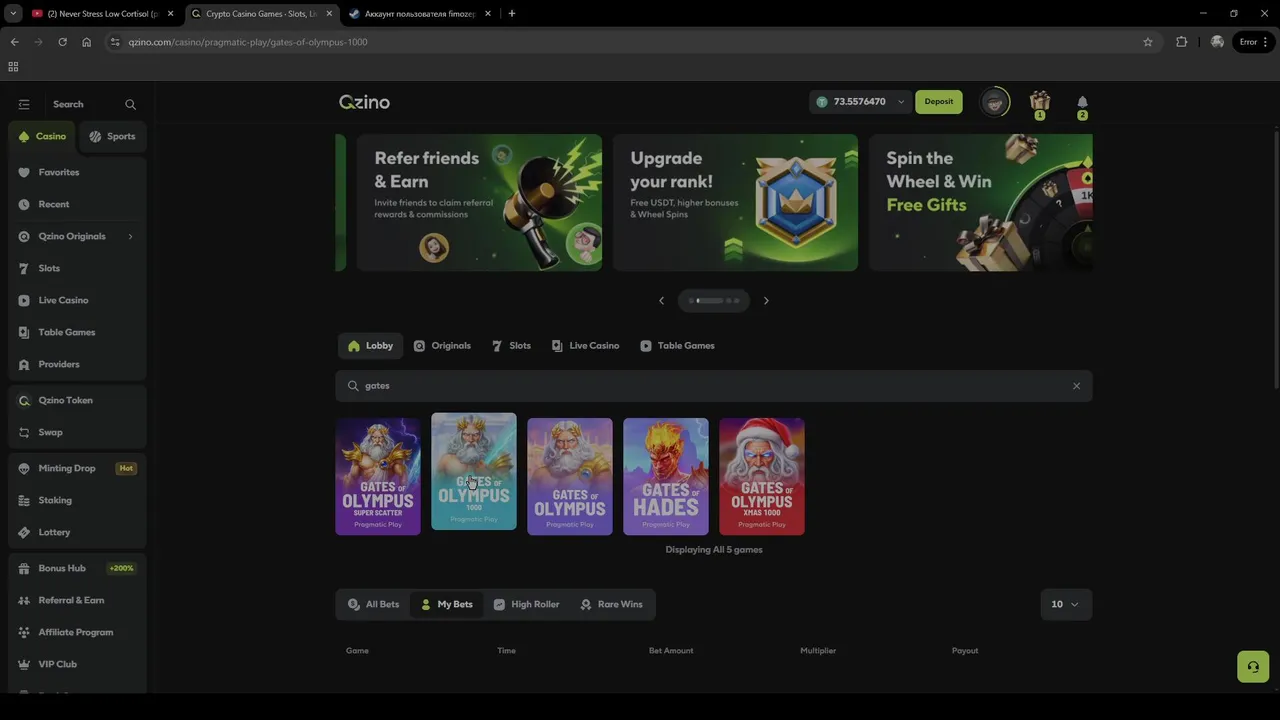Open Recent games in the sidebar
Screen dimensions: 1280x720
tap(77, 204)
